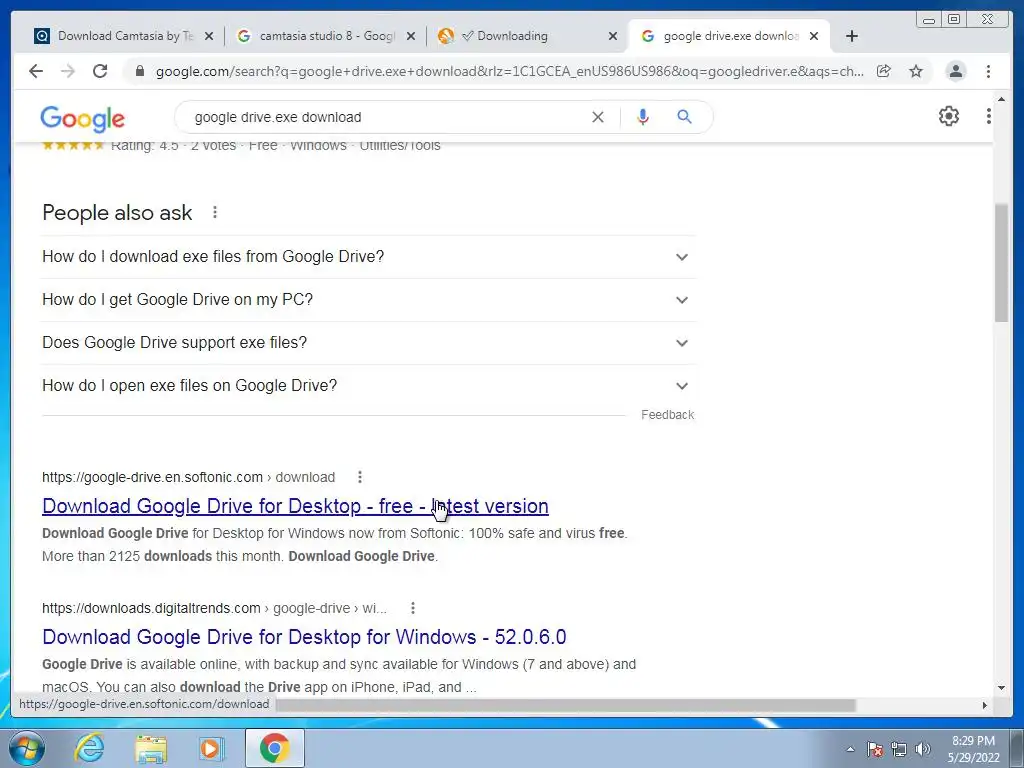Click the Google page's vertical three-dot menu

989,116
